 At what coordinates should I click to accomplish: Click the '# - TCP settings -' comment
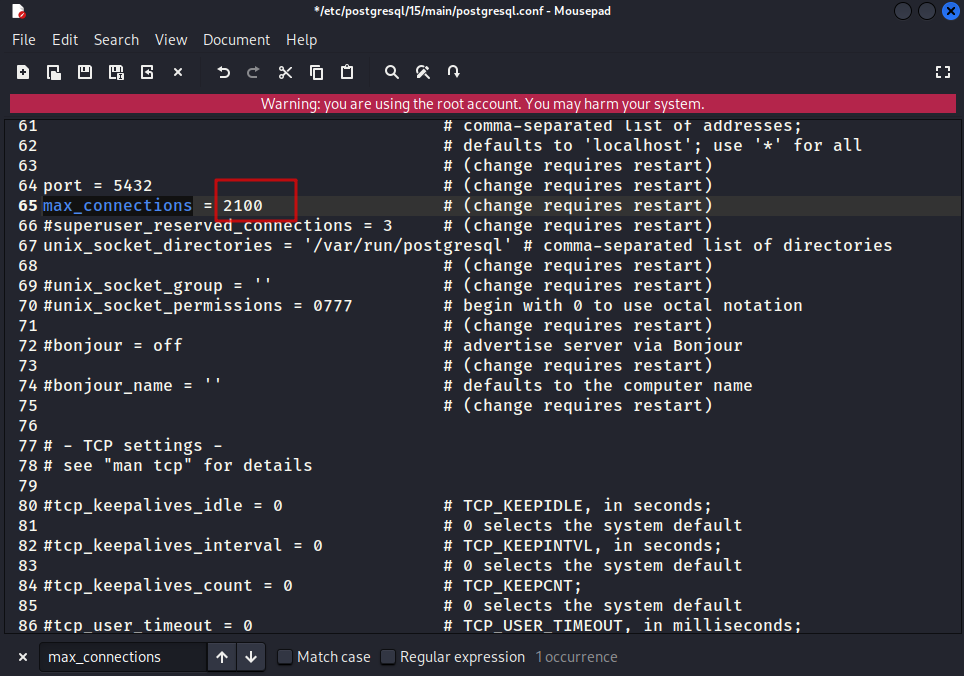click(133, 446)
